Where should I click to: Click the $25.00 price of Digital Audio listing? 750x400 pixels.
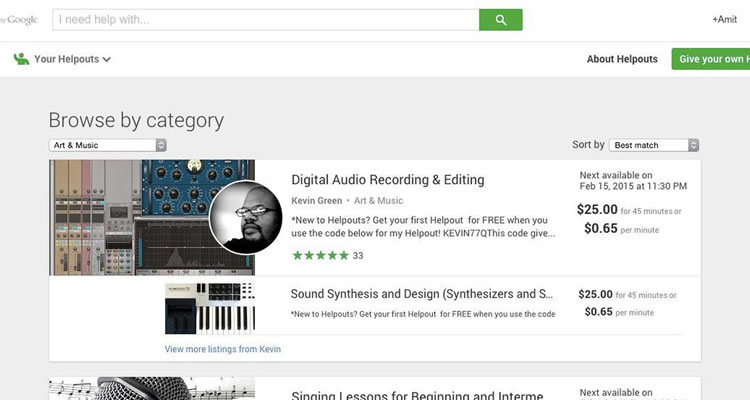click(x=597, y=210)
